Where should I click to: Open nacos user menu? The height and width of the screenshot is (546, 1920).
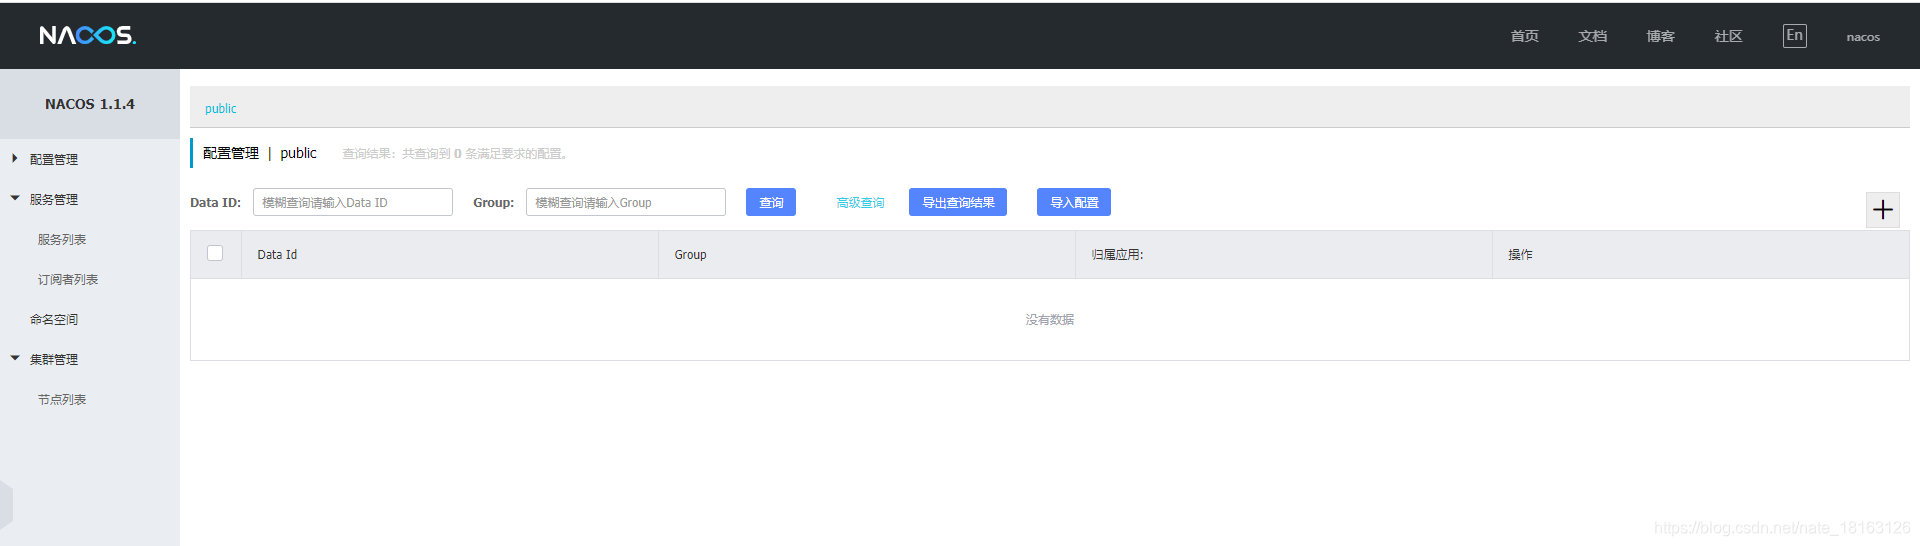1863,37
